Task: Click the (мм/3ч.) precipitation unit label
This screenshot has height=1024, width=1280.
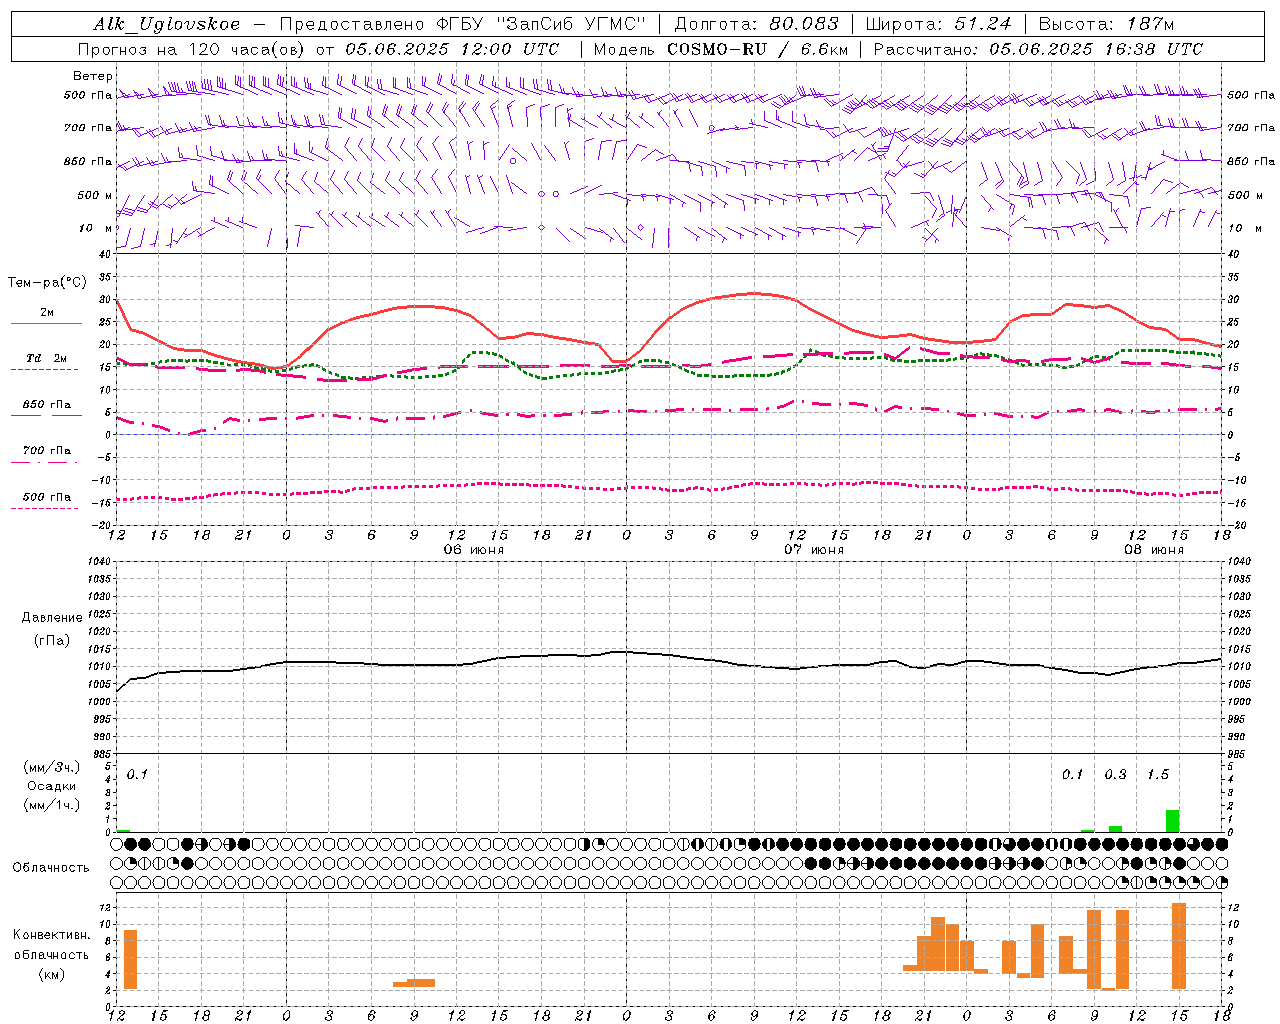Action: 52,768
